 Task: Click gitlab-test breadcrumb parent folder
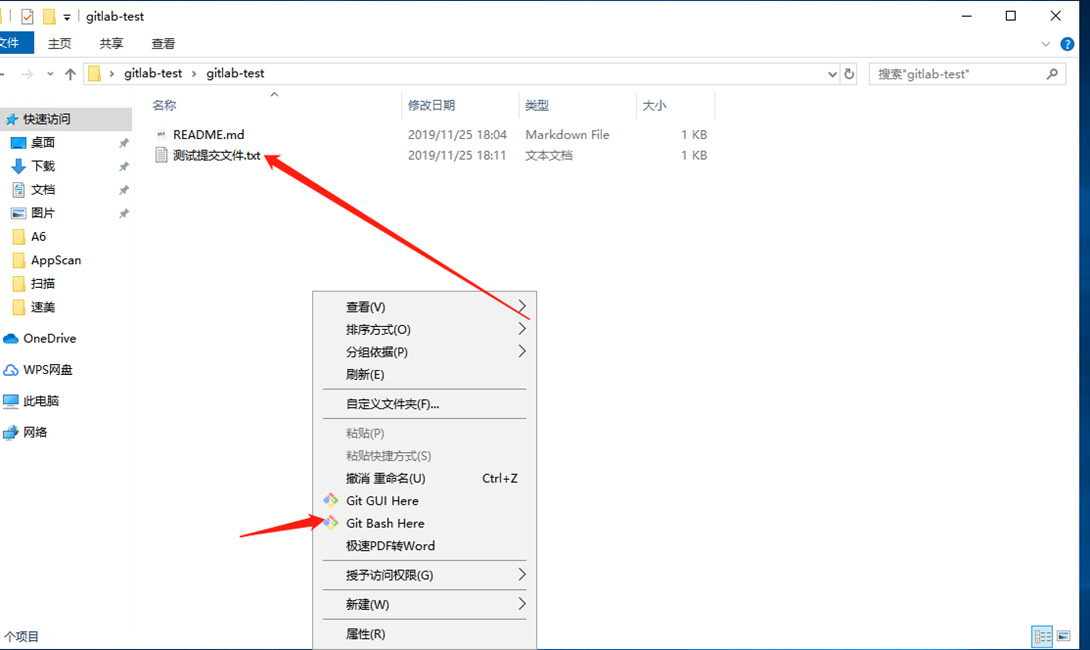[153, 74]
